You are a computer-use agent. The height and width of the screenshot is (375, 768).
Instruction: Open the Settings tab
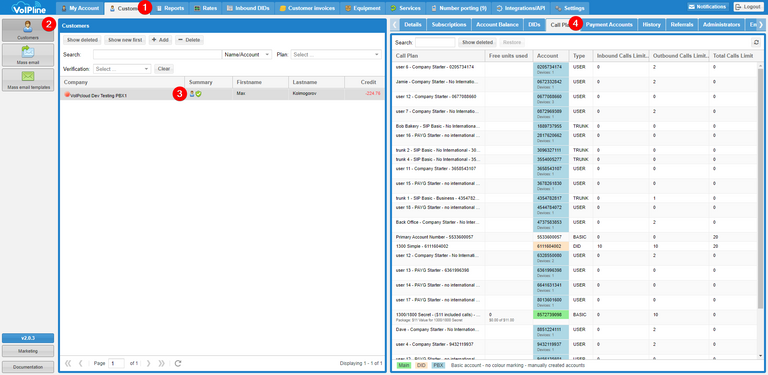coord(570,8)
